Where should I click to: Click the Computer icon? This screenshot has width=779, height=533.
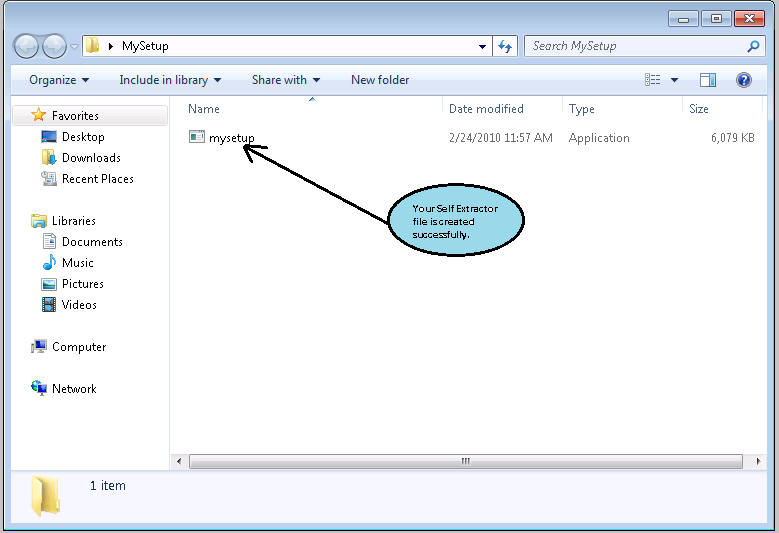click(x=39, y=346)
